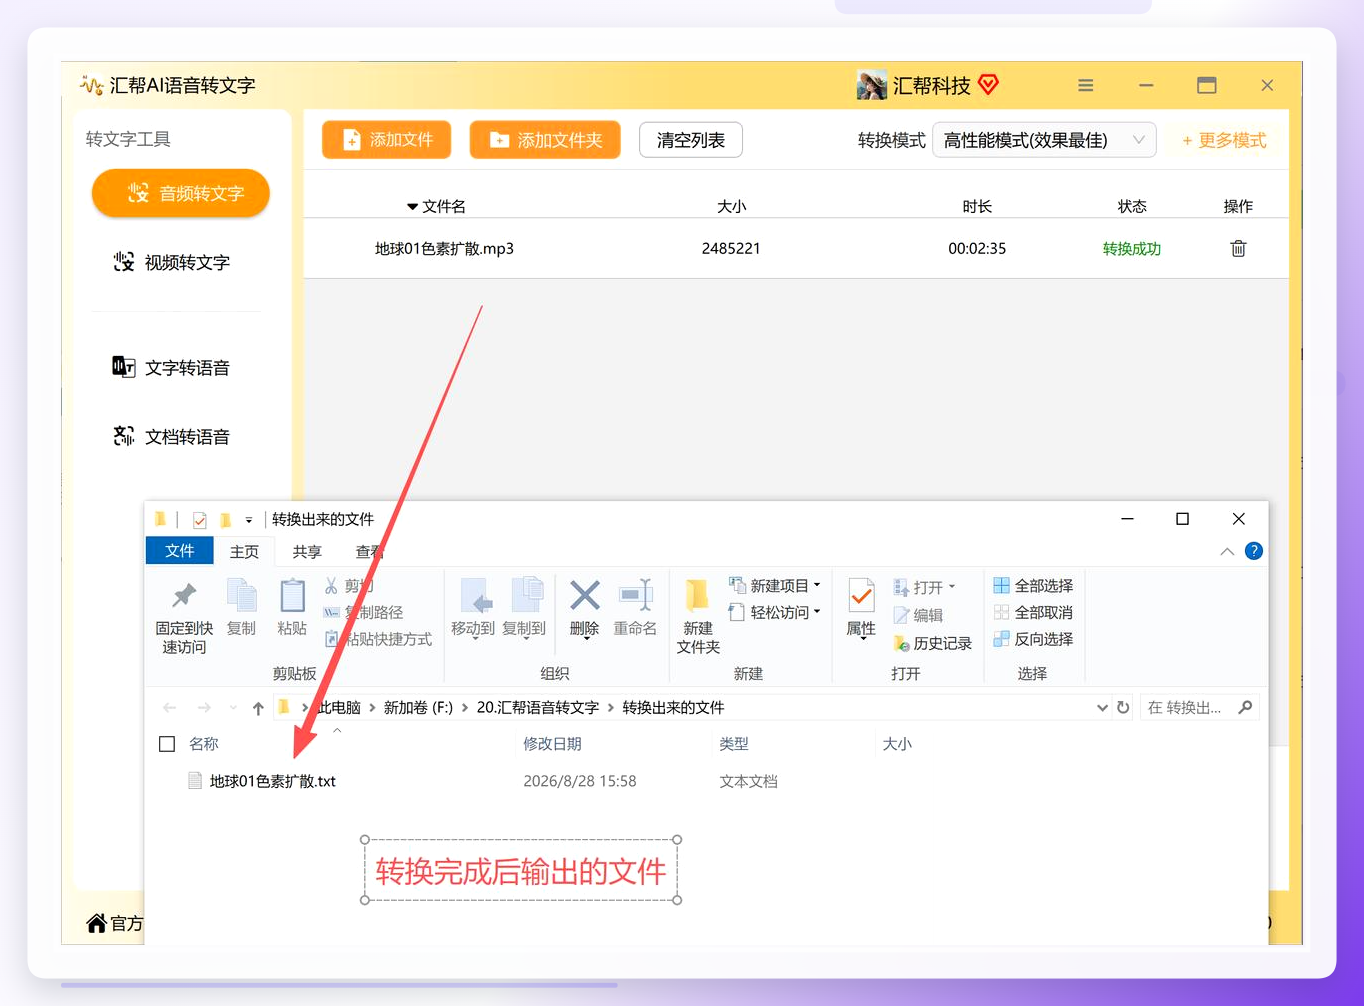Click the red VIP badge icon

tap(988, 85)
